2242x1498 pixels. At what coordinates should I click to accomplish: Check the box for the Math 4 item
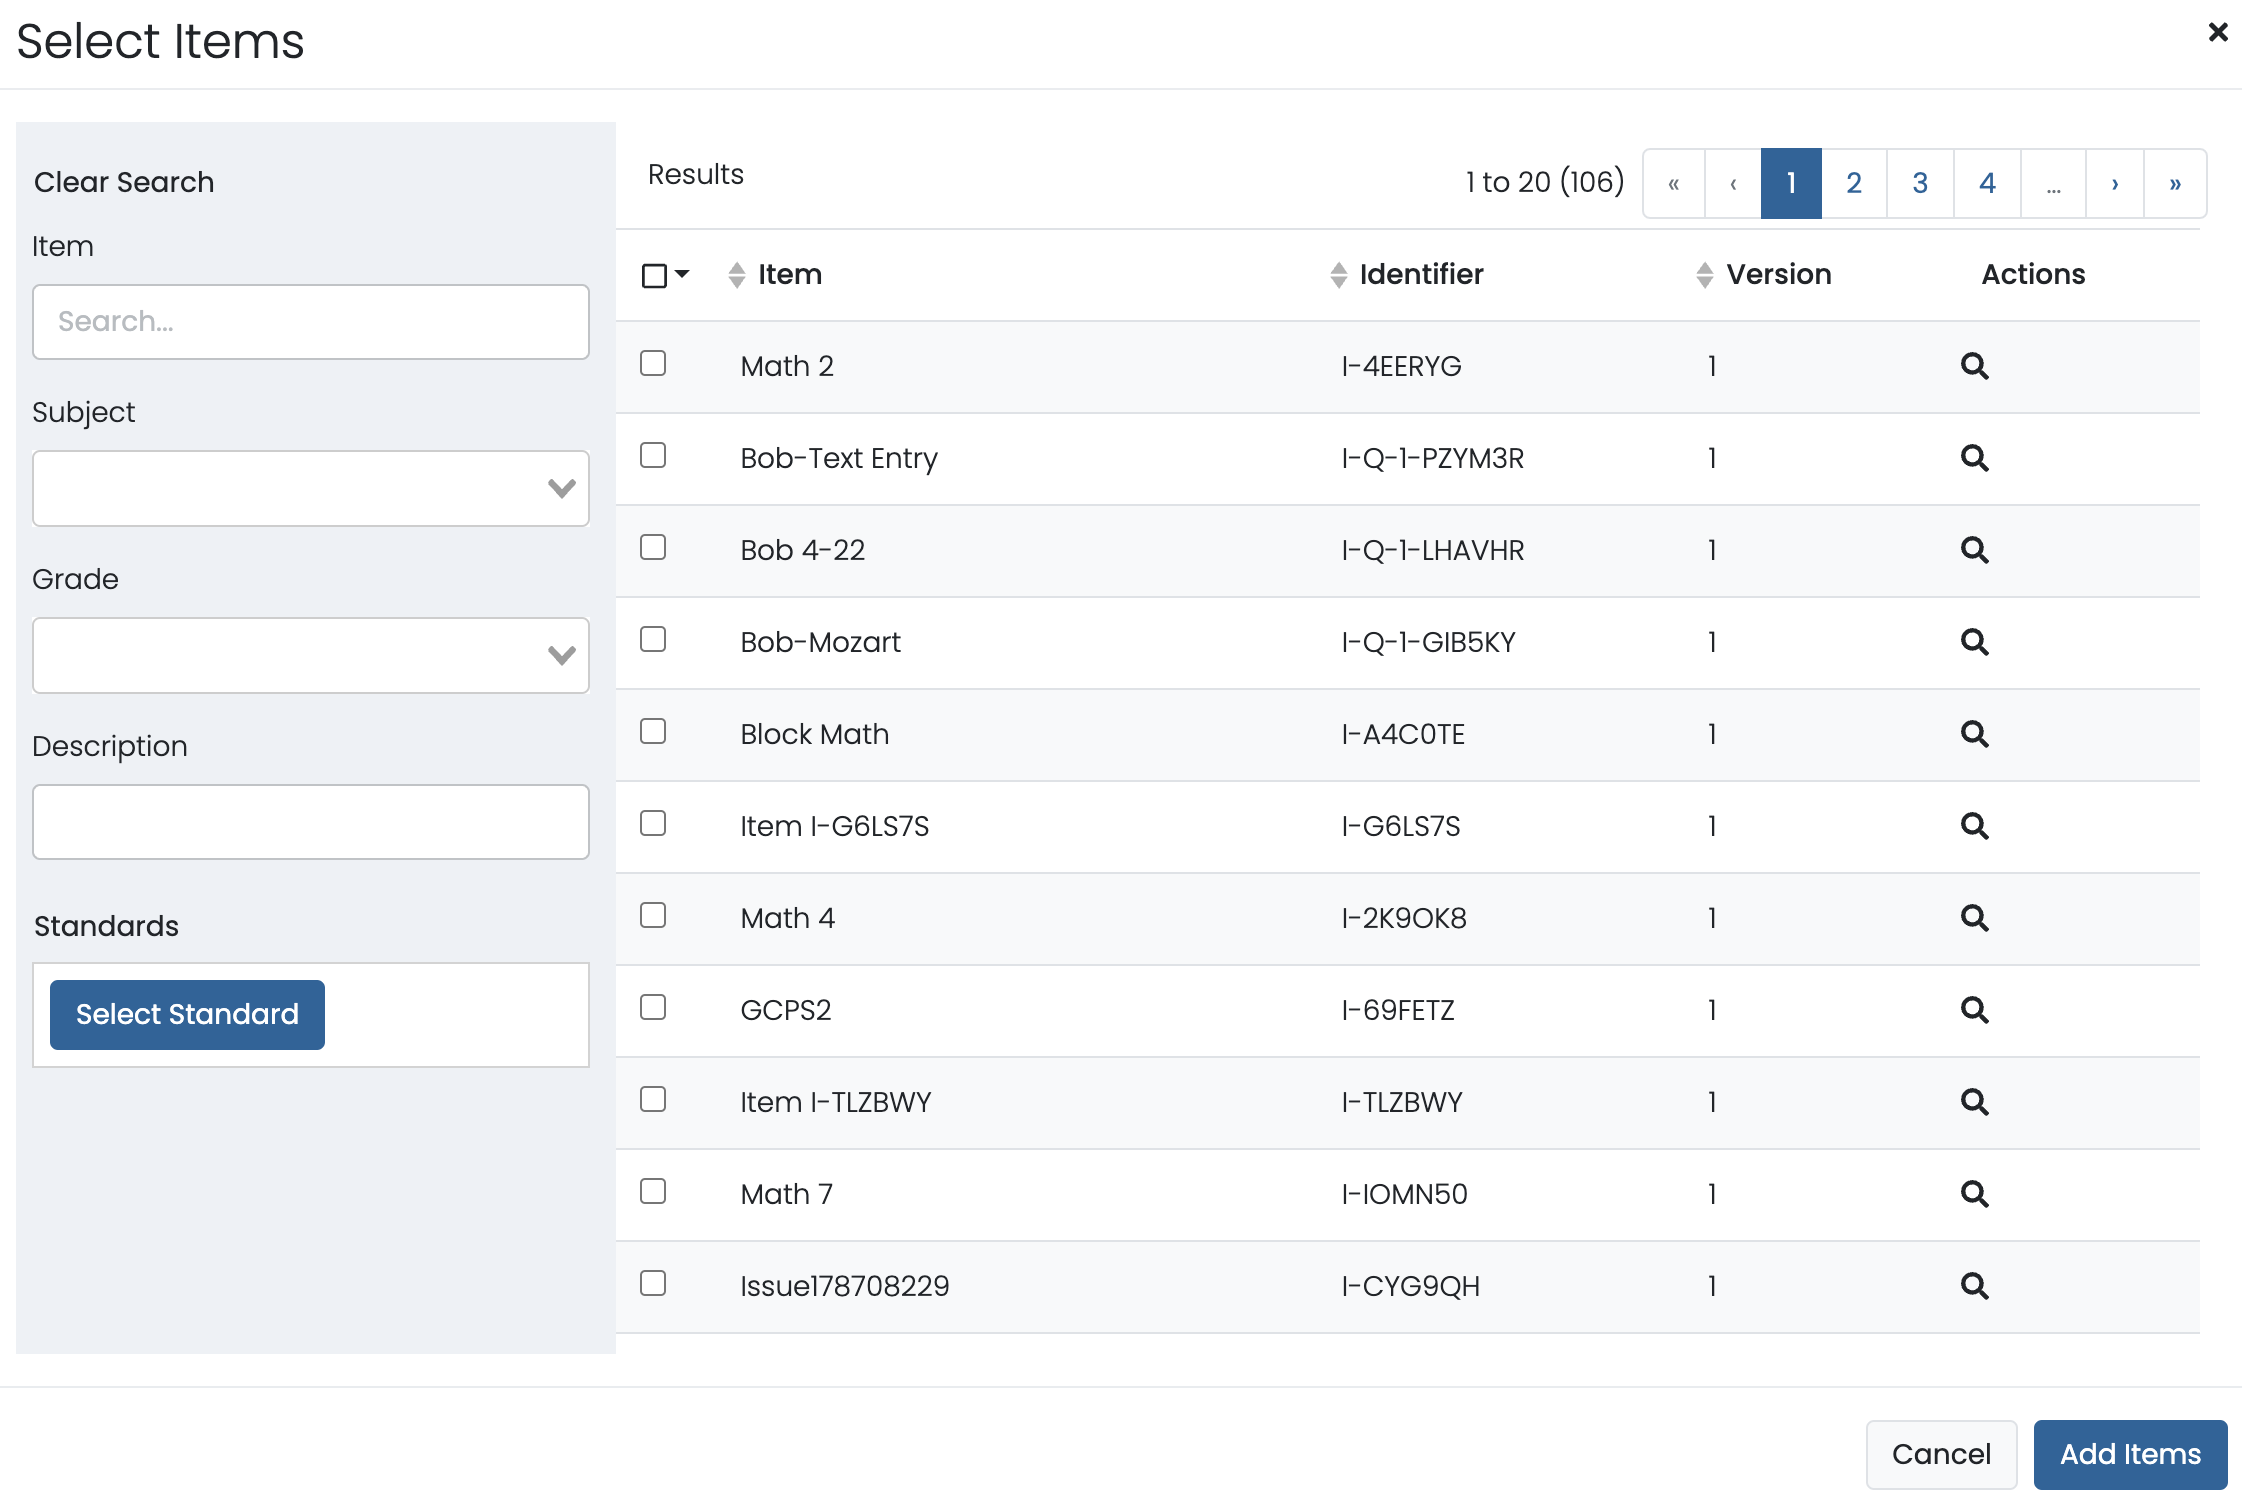653,916
